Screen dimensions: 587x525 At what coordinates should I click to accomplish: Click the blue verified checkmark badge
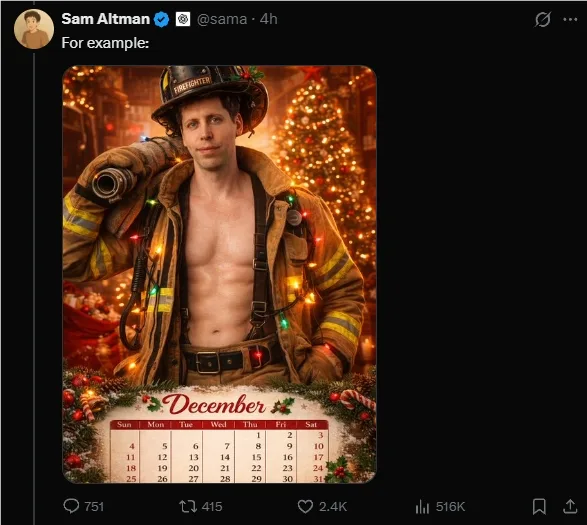coord(161,19)
